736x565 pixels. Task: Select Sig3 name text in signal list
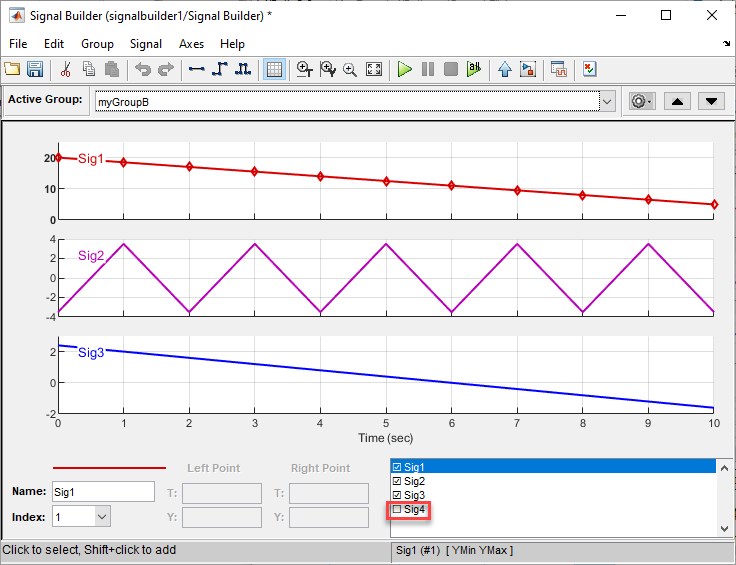point(414,495)
